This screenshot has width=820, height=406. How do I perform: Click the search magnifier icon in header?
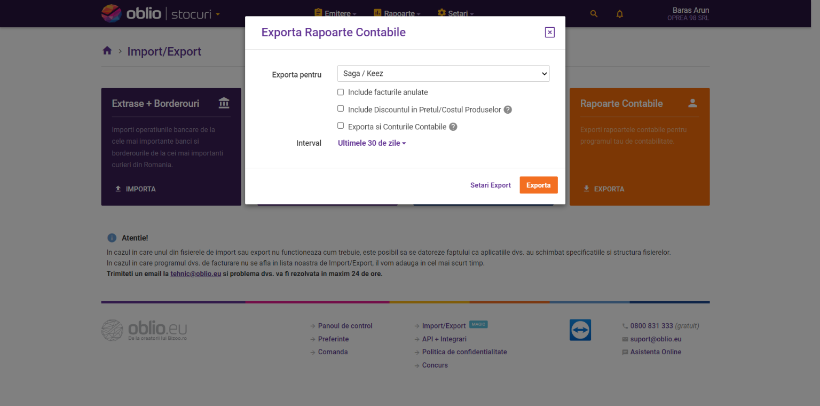[594, 14]
